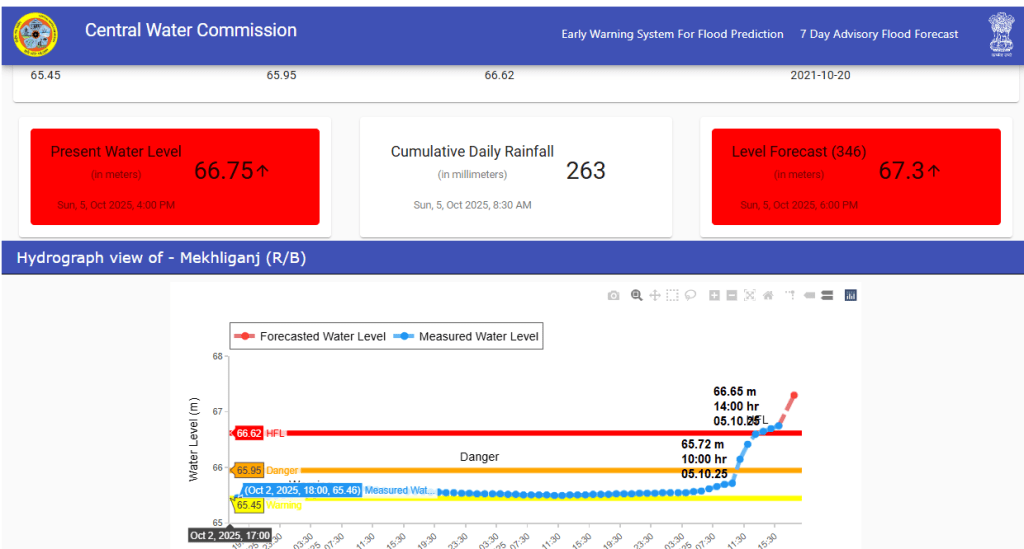1024x549 pixels.
Task: Enable show closest data on hover
Action: [809, 295]
